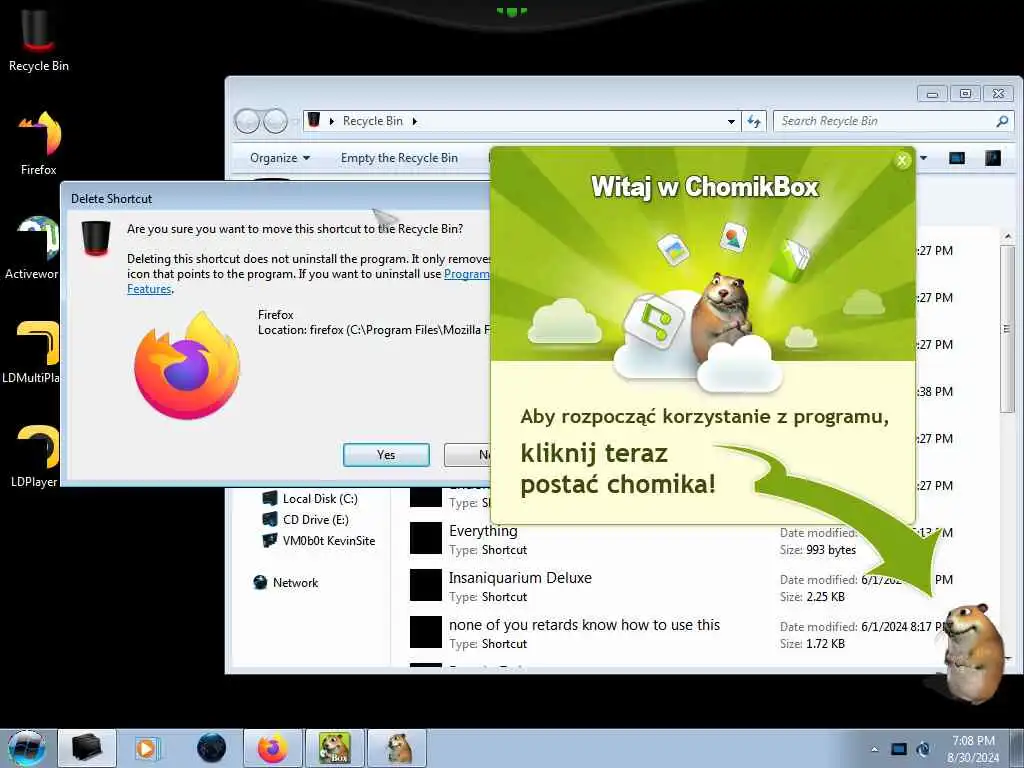Click the Explorer scrollbar up arrow
Image resolution: width=1024 pixels, height=768 pixels.
(1008, 236)
